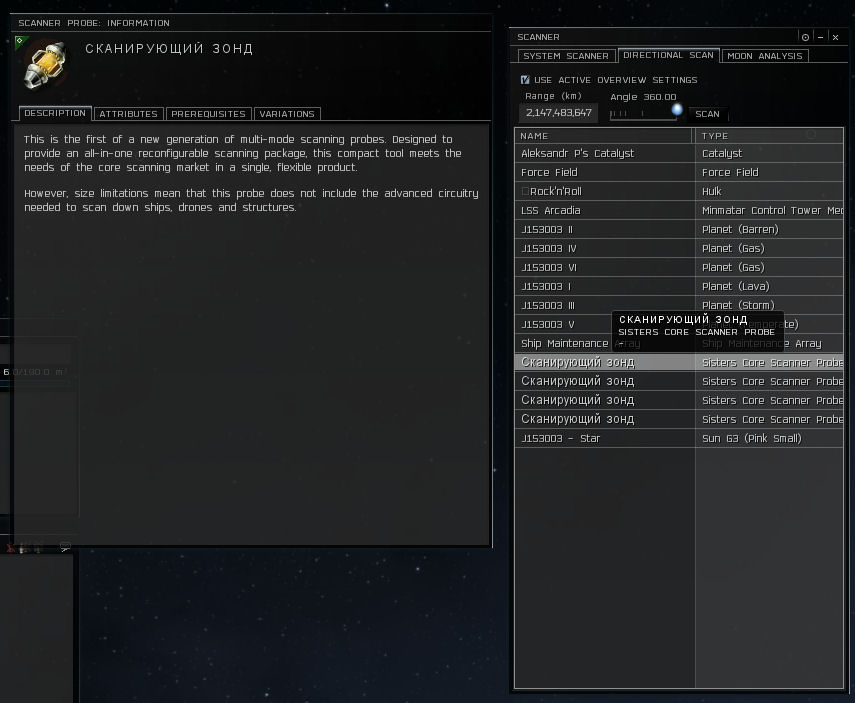This screenshot has height=703, width=855.
Task: Select J153003 - Star row
Action: coord(679,438)
